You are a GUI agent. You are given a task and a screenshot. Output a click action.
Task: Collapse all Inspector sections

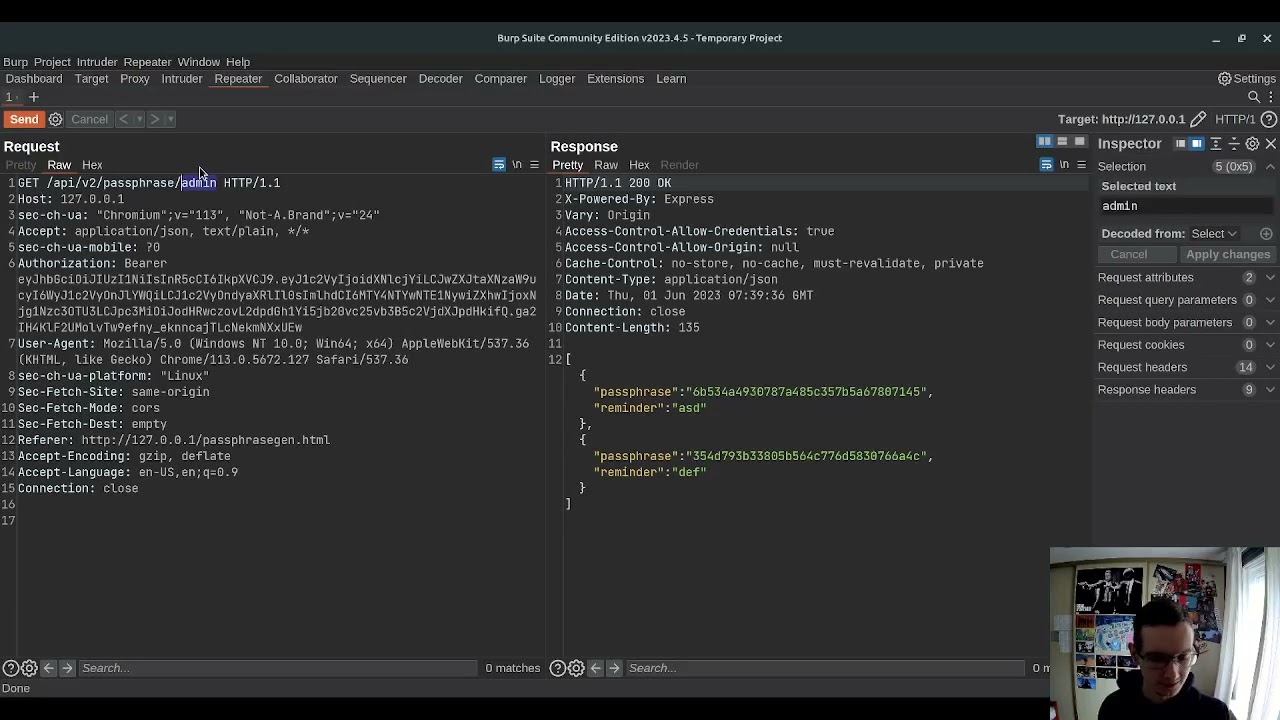[1234, 144]
